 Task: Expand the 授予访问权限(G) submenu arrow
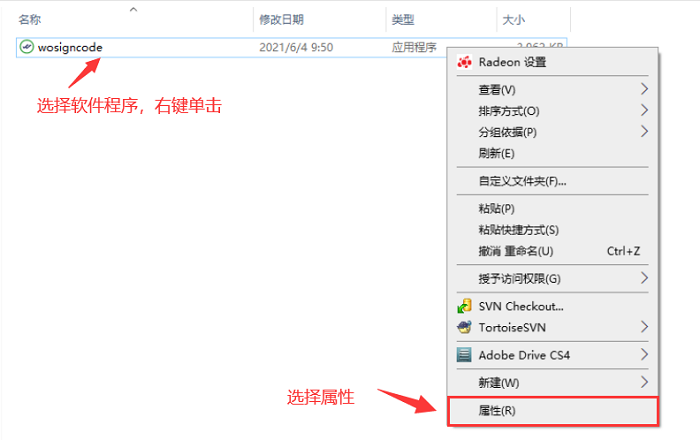pyautogui.click(x=644, y=278)
